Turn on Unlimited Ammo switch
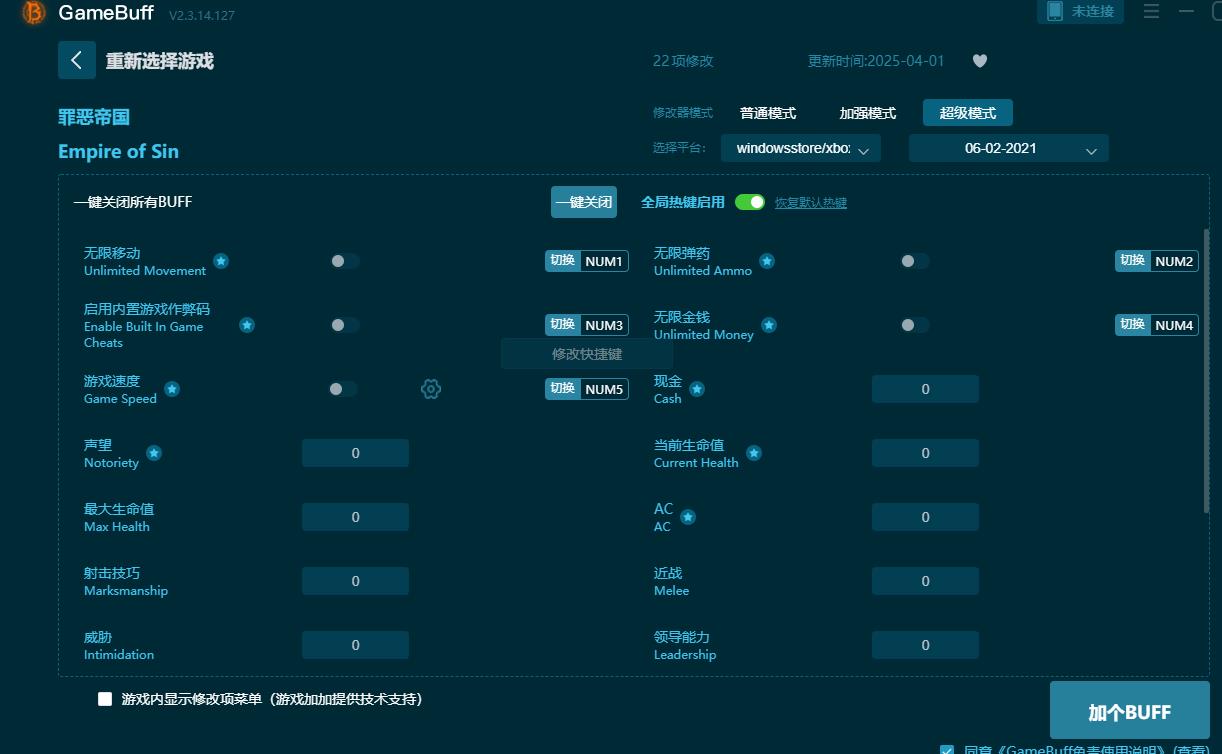This screenshot has height=754, width=1222. [x=914, y=261]
